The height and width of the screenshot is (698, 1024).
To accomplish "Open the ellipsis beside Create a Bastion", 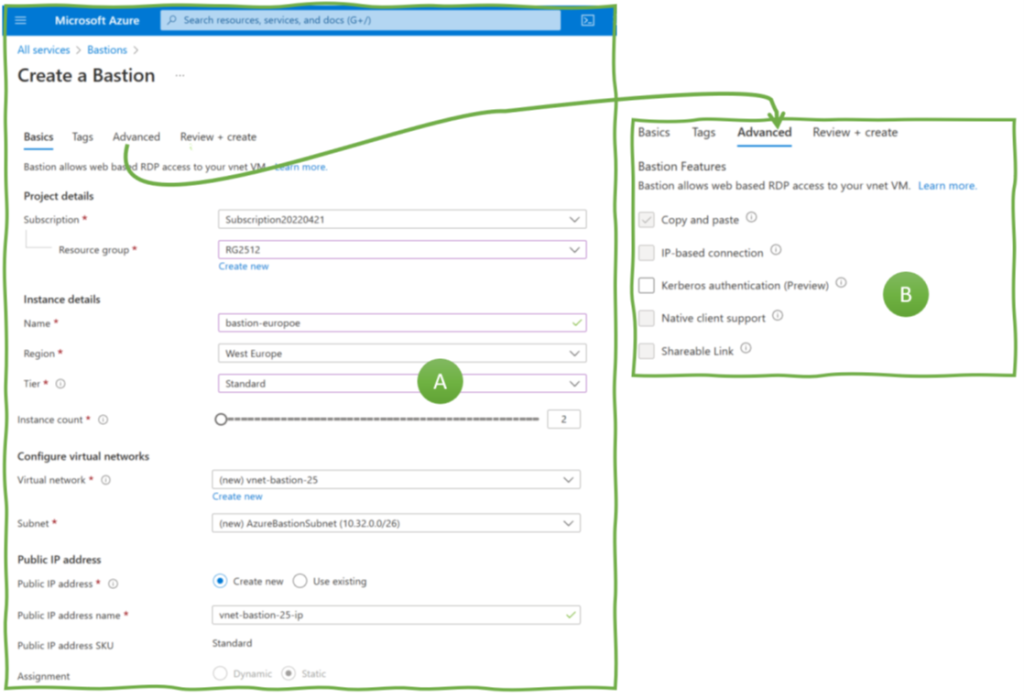I will [x=180, y=76].
